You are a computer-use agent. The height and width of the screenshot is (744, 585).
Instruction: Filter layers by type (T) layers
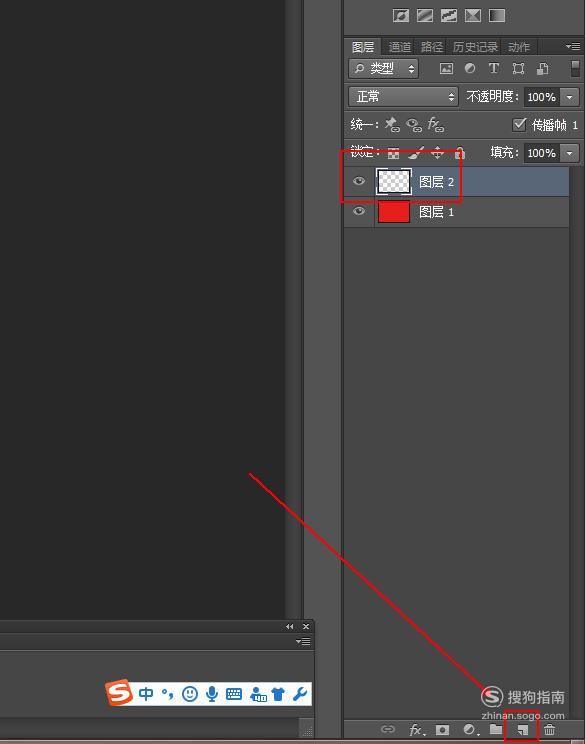pyautogui.click(x=494, y=69)
